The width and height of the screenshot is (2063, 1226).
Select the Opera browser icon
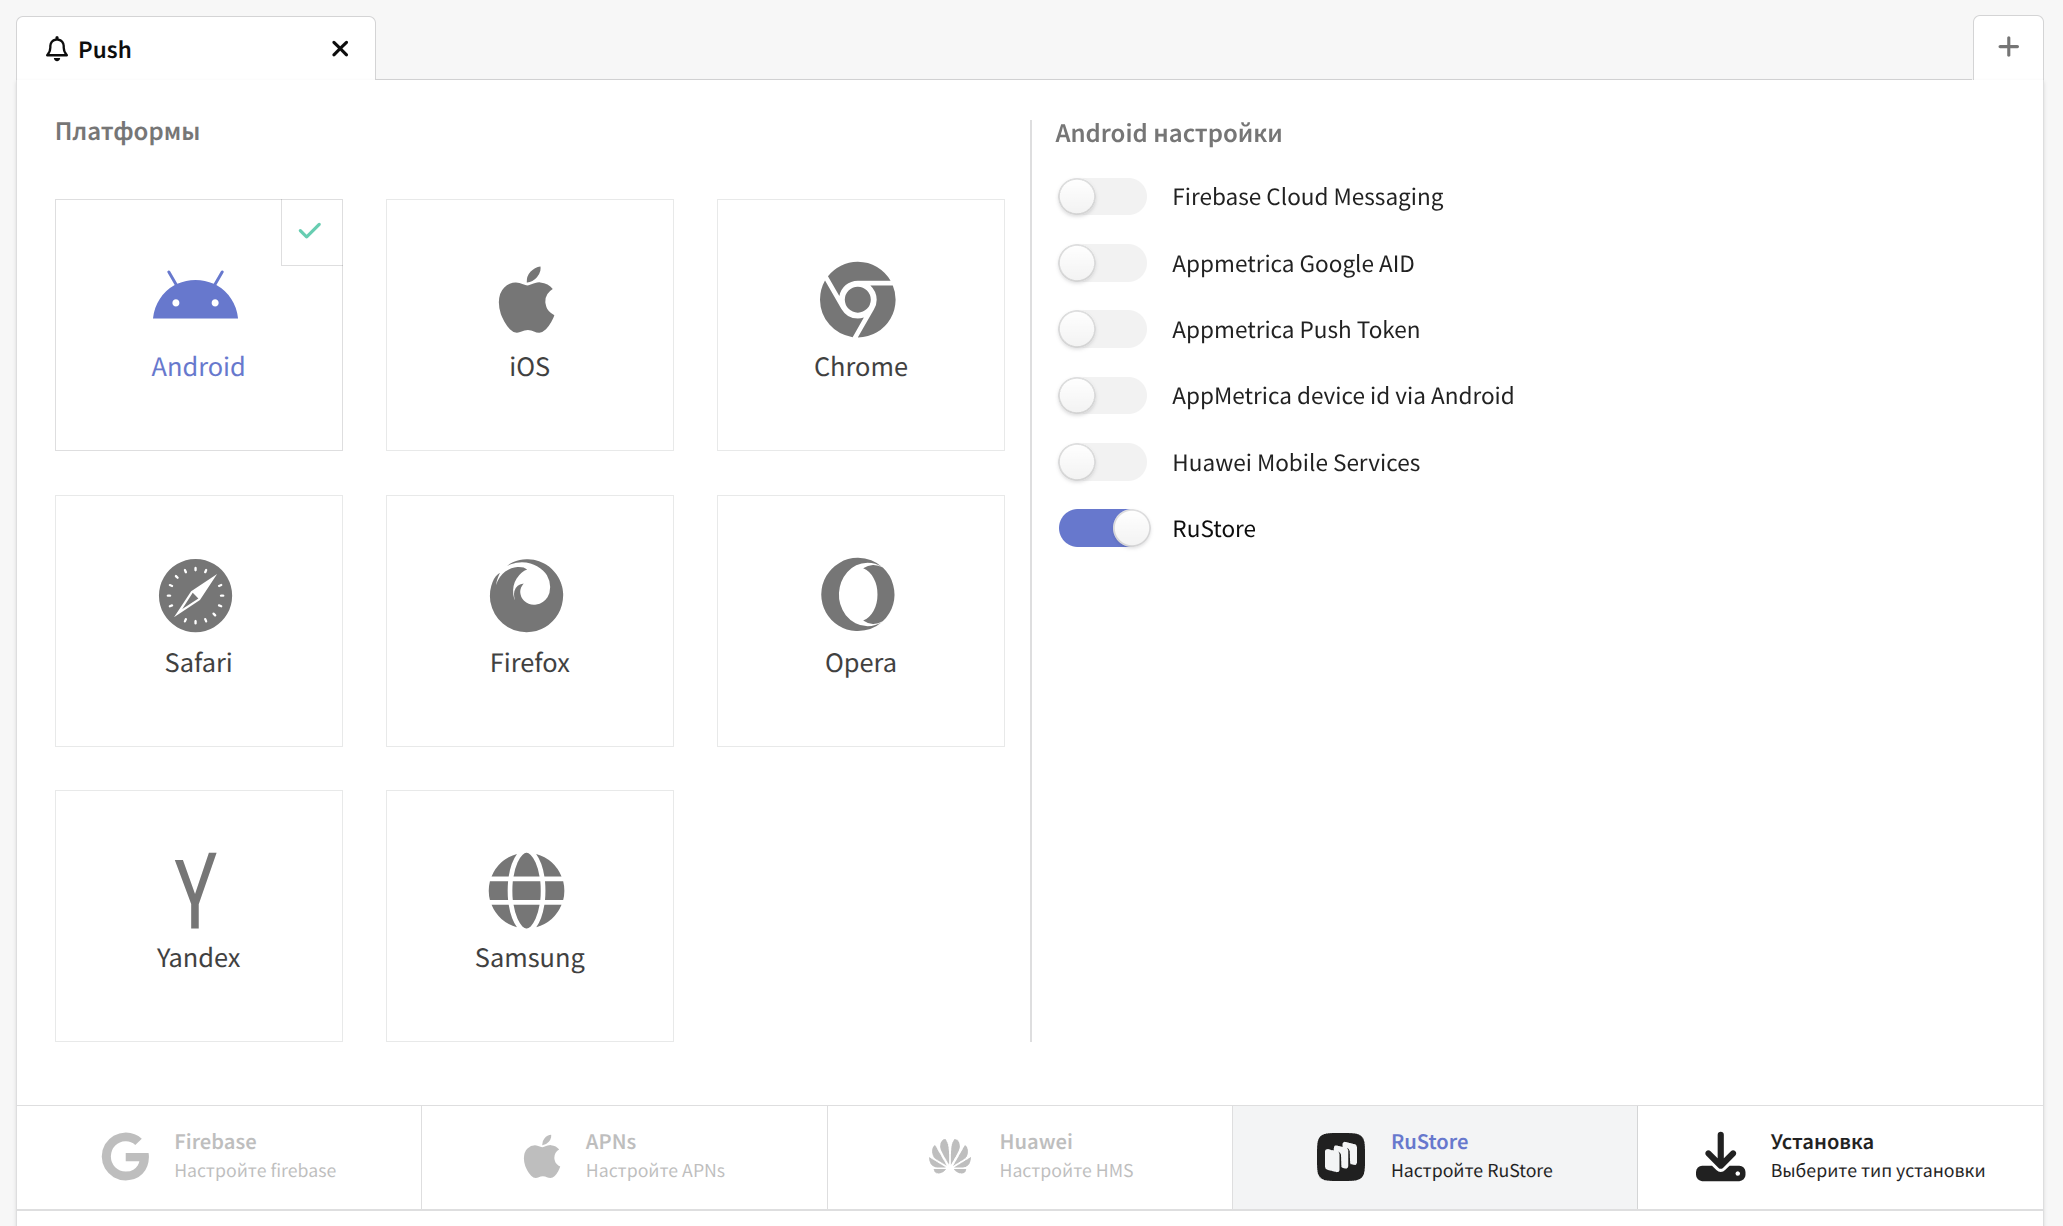pyautogui.click(x=858, y=595)
